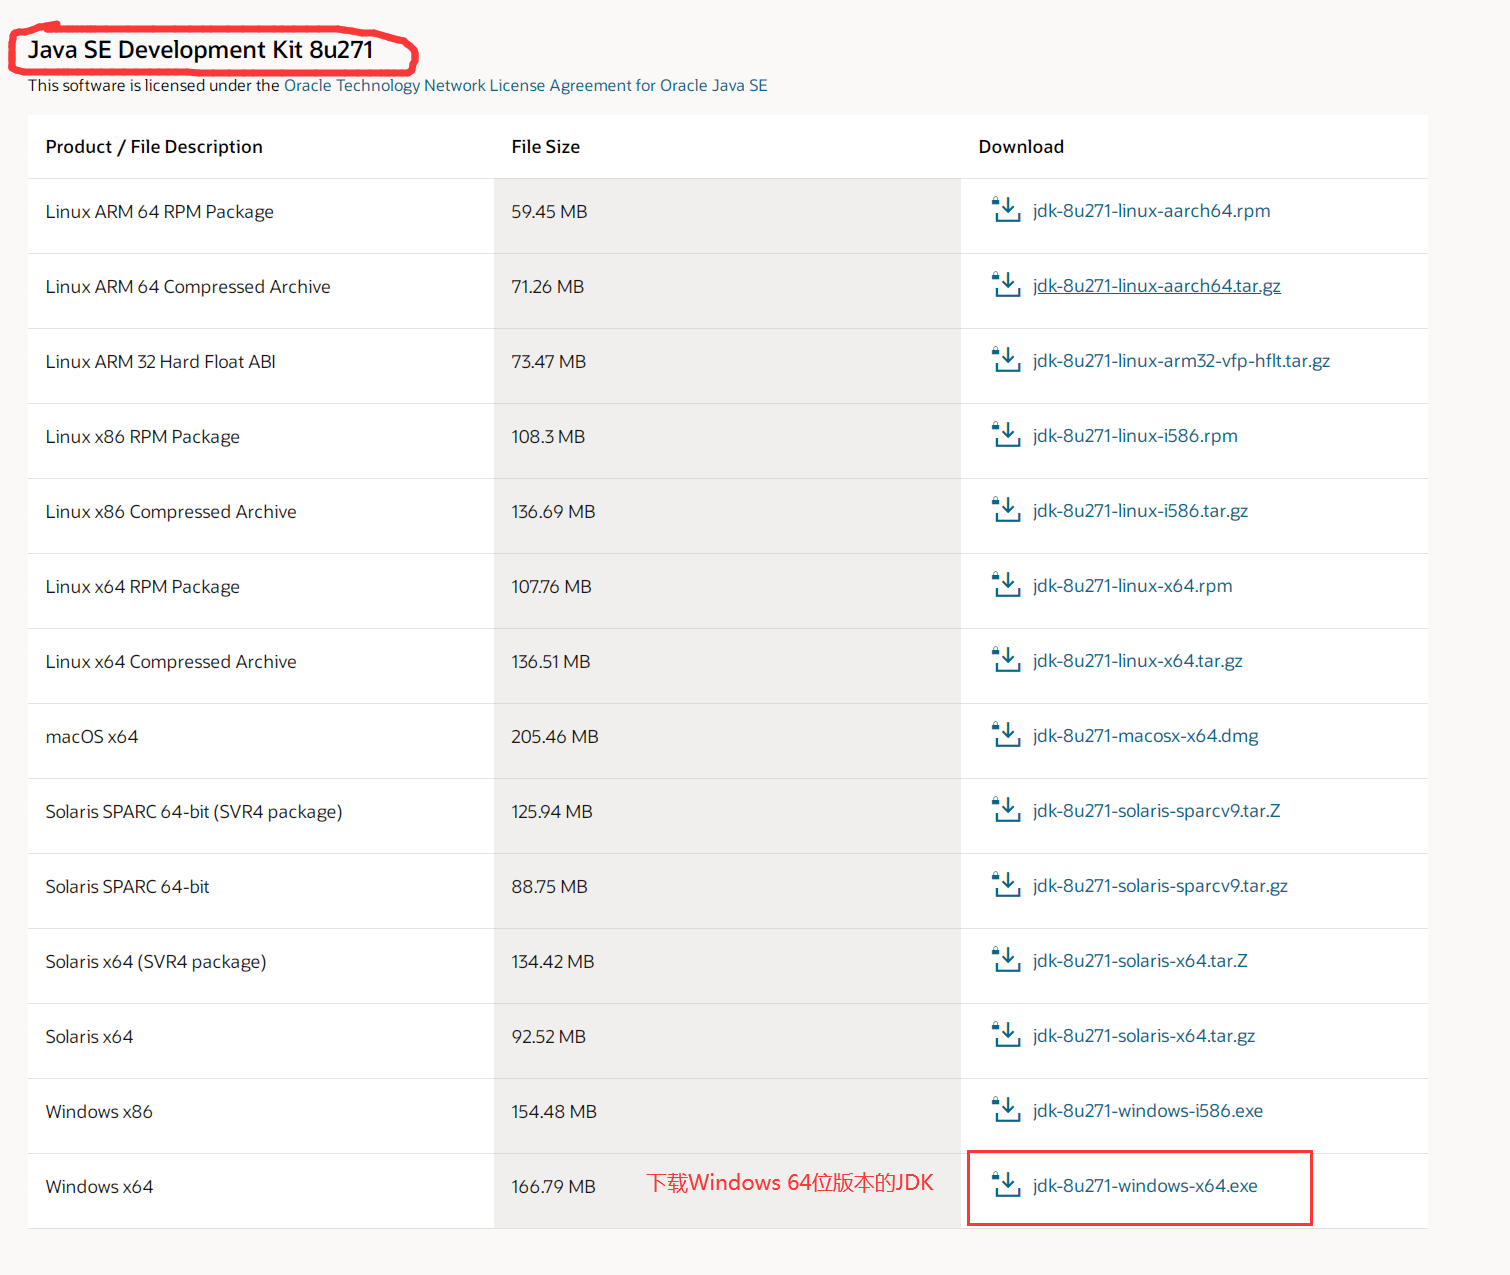The width and height of the screenshot is (1510, 1275).
Task: Download jdk-8u271-solaris-sparcv9.tar.gz link
Action: point(1161,886)
